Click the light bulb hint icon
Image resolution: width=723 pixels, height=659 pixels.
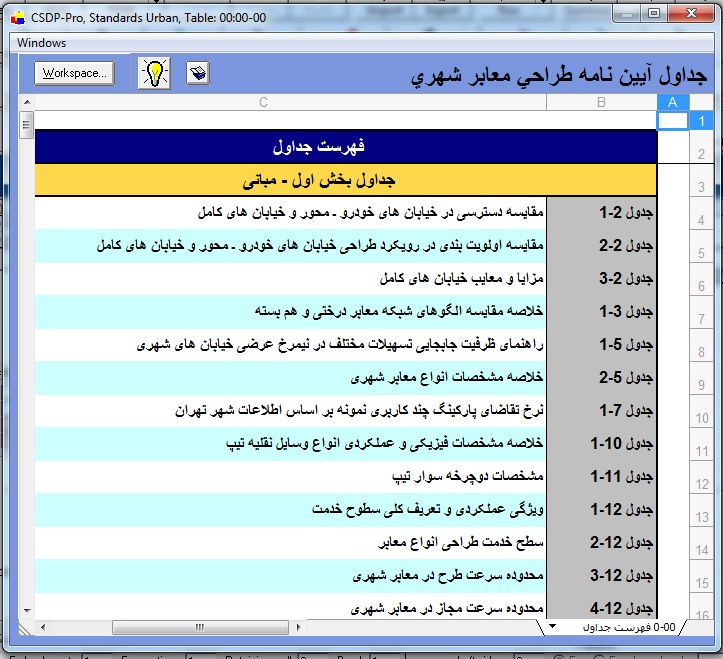pos(154,73)
